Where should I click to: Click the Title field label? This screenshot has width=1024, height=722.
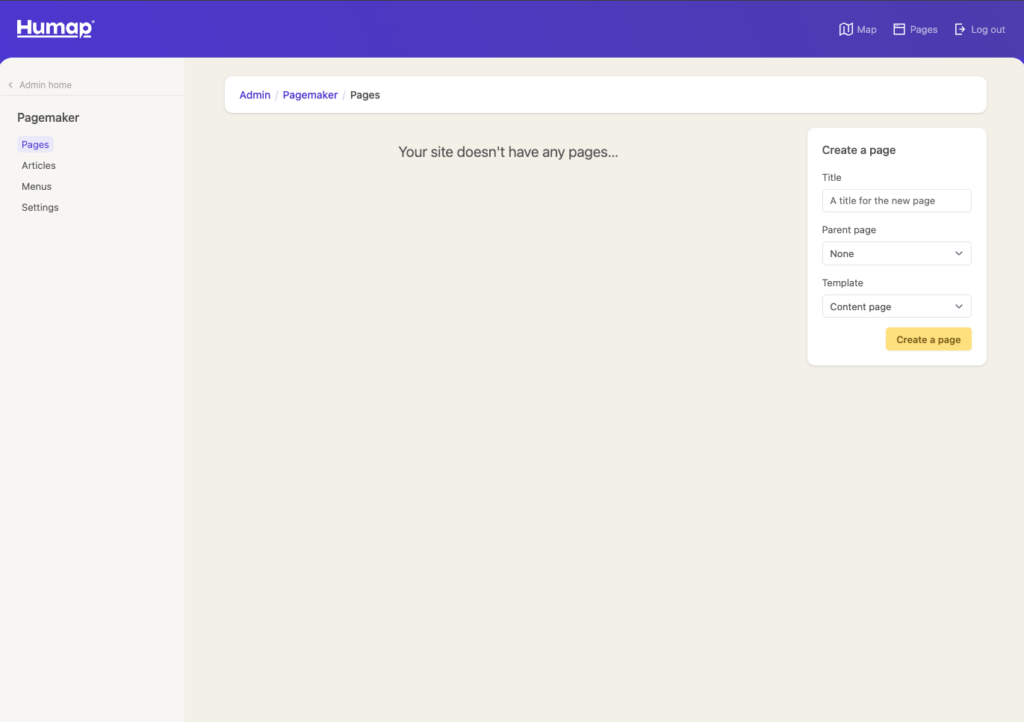point(832,178)
